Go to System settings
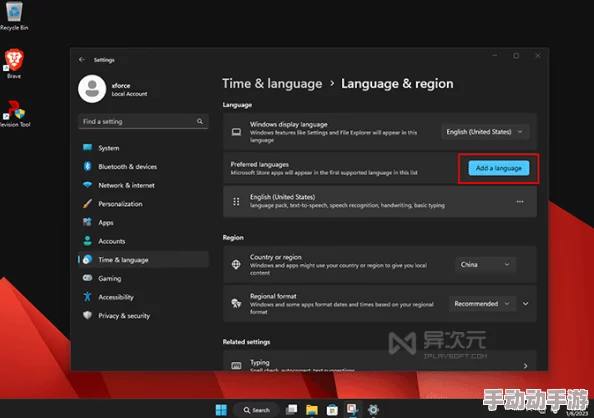594x418 pixels. click(143, 148)
